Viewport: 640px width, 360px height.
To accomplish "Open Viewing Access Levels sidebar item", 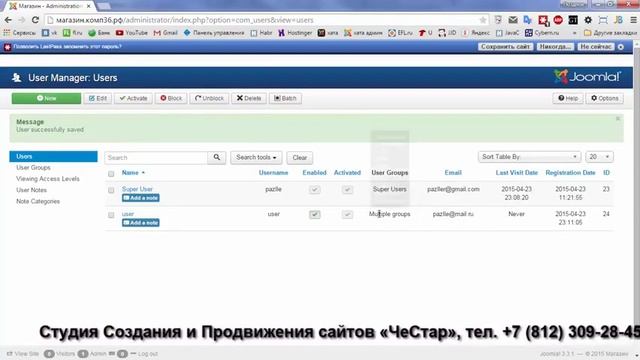I will pyautogui.click(x=48, y=179).
